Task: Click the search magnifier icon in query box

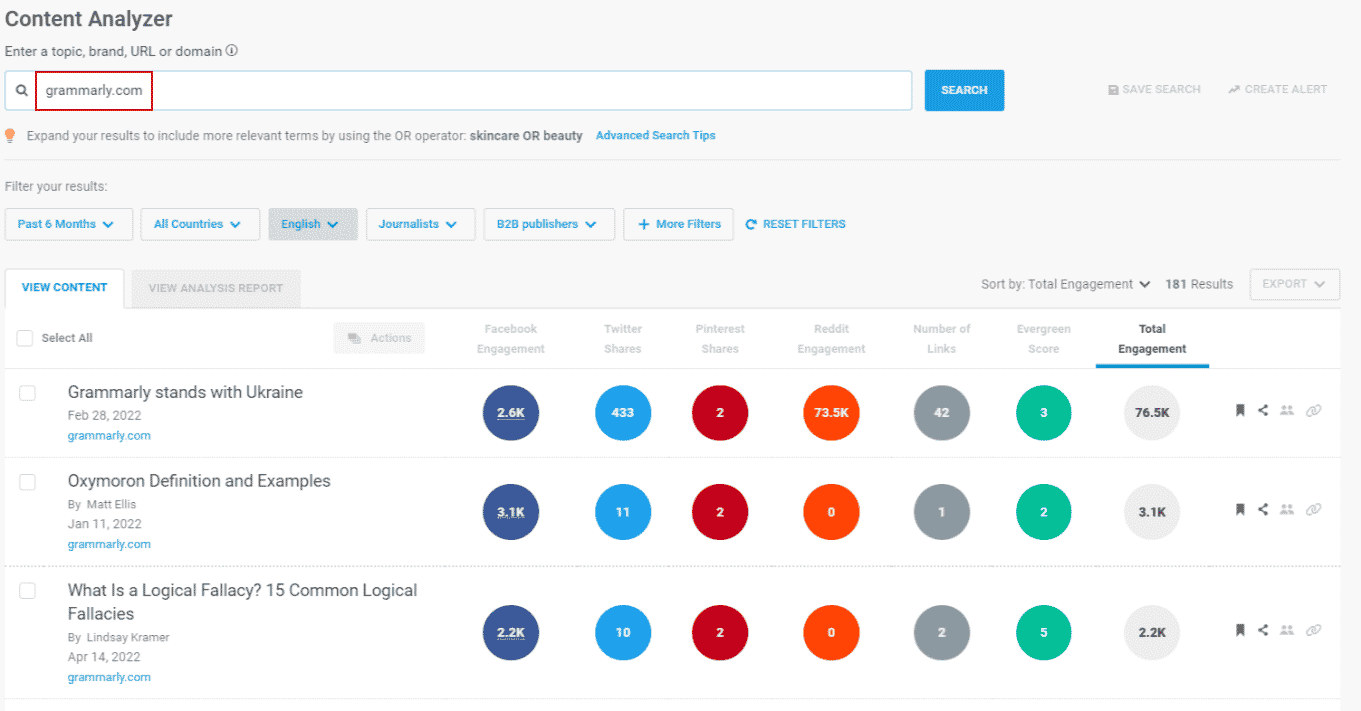Action: coord(21,90)
